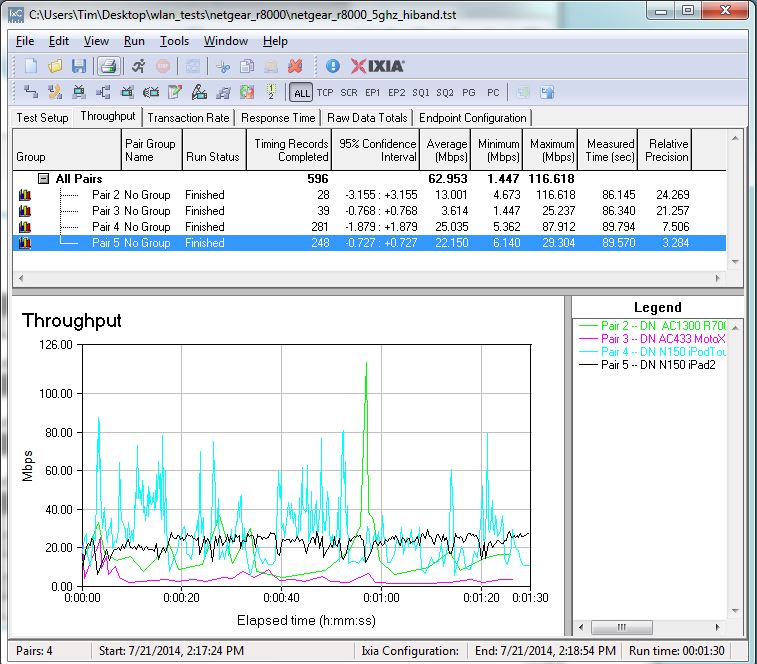Copy selected pair with copy icon

pos(247,66)
